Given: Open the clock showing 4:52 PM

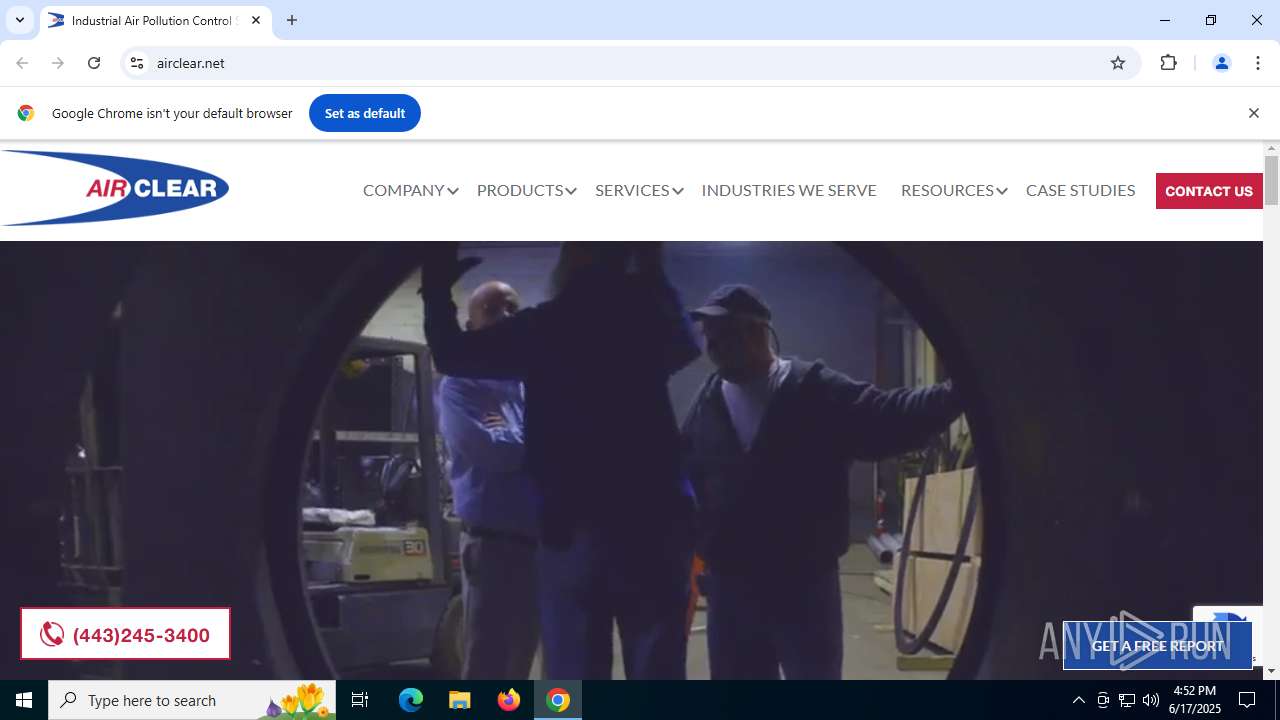Looking at the screenshot, I should [x=1195, y=700].
